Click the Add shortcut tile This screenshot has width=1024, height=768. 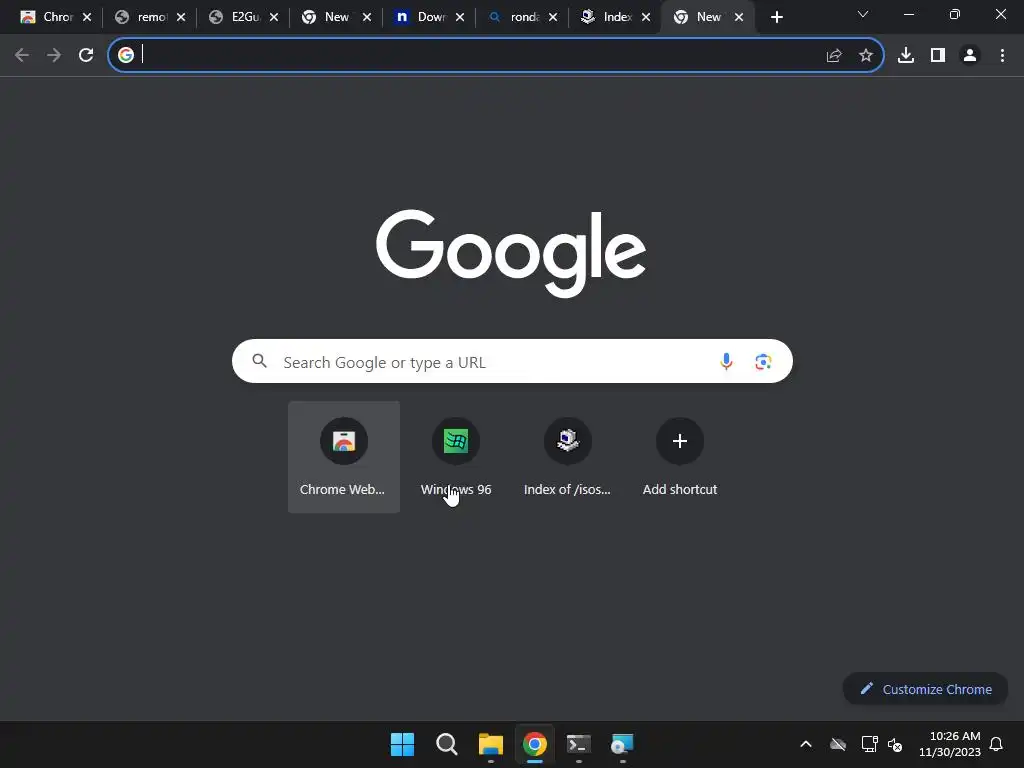680,456
